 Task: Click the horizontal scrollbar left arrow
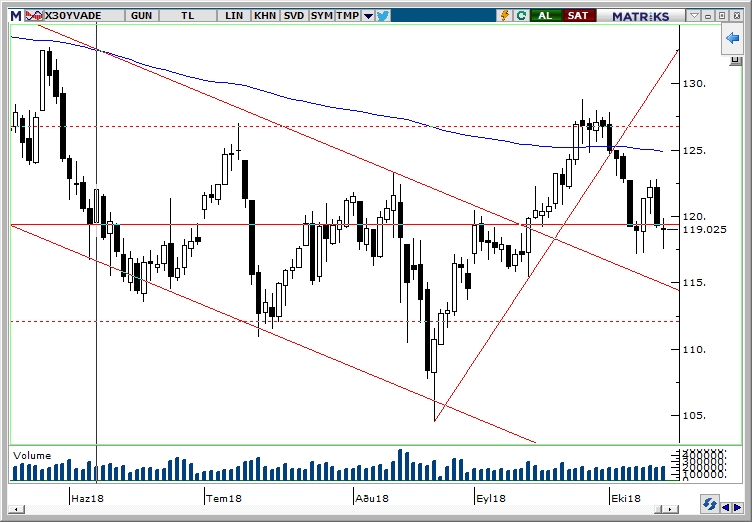[x=17, y=509]
